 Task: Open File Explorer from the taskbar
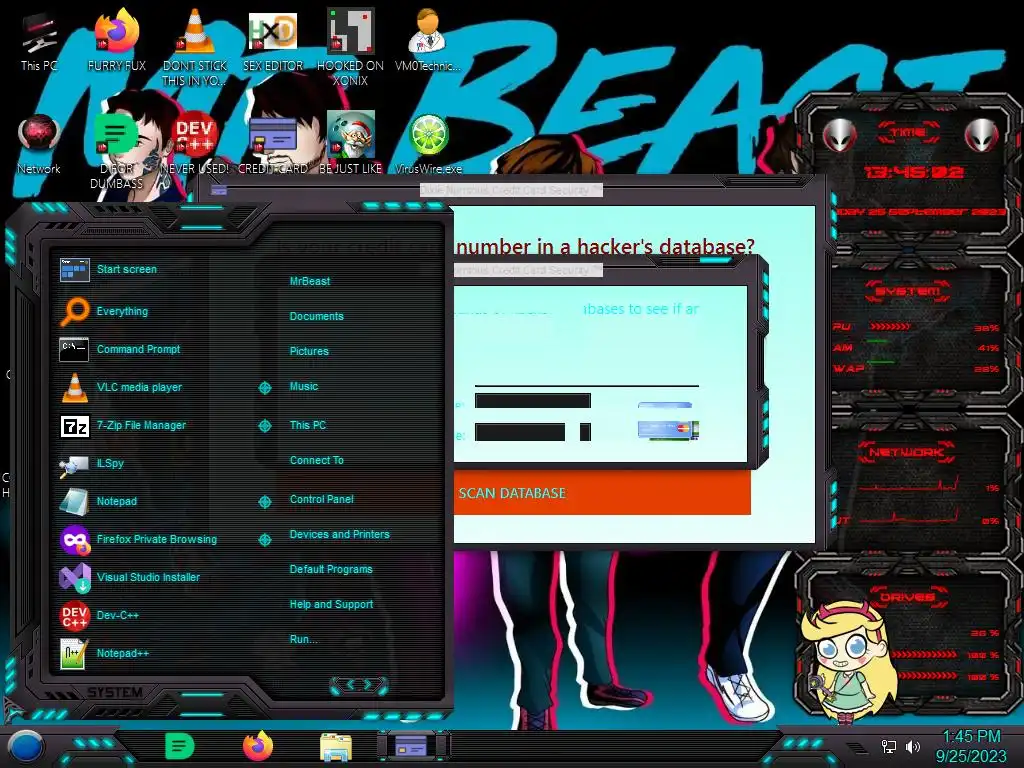[x=336, y=747]
